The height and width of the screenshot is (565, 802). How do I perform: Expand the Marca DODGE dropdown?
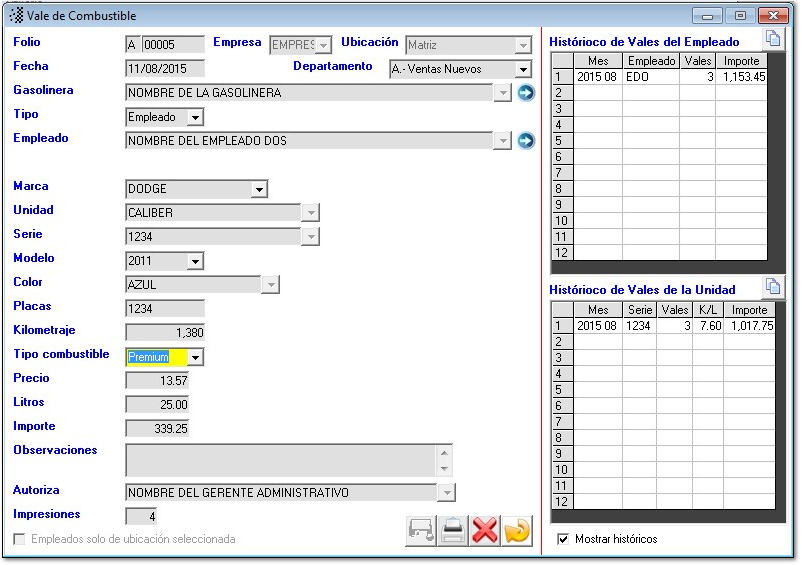259,189
